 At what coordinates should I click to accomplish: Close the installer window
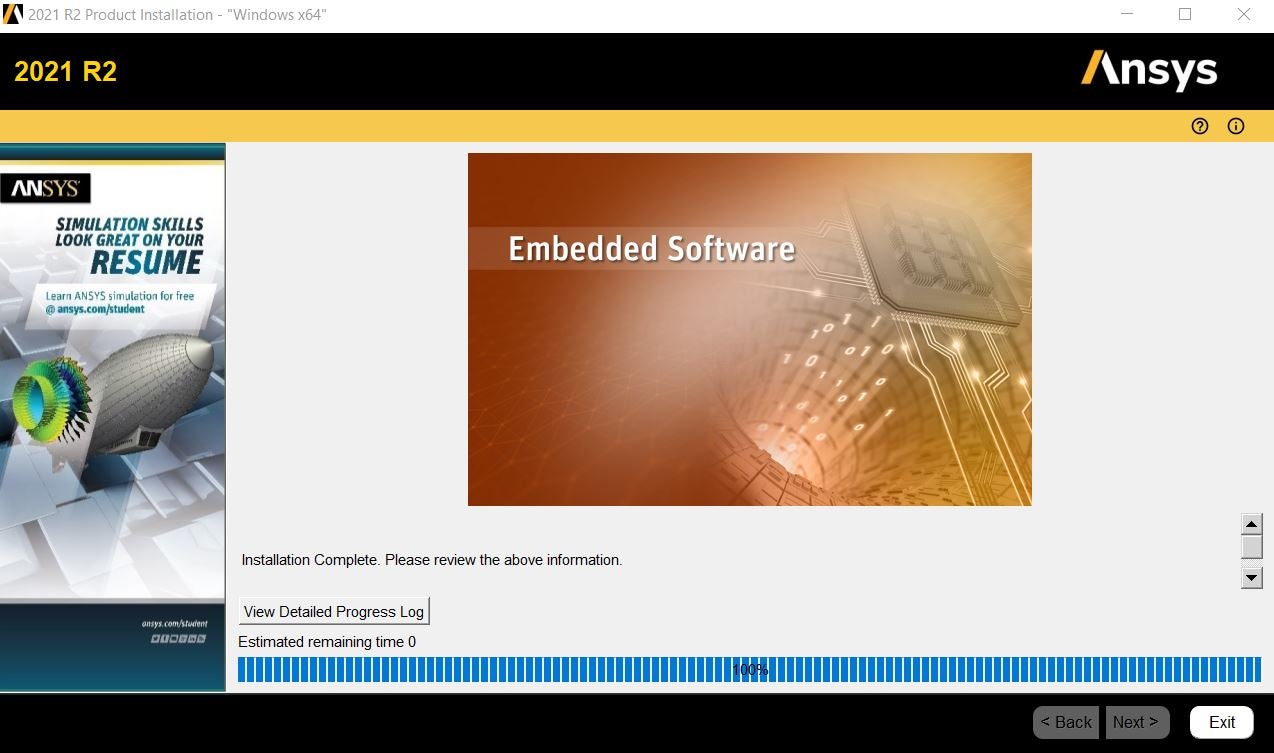pyautogui.click(x=1244, y=14)
